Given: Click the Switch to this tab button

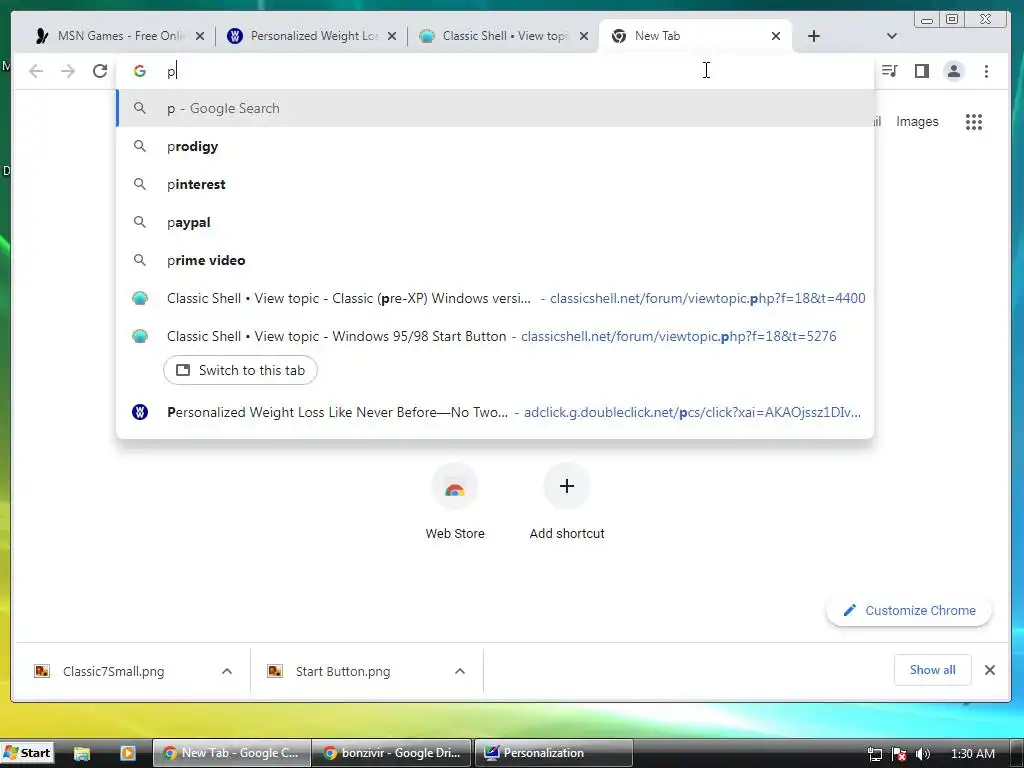Looking at the screenshot, I should tap(240, 370).
